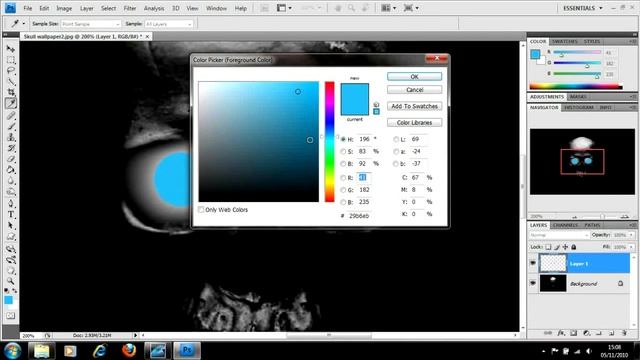Click Add To Swatches button
This screenshot has height=360, width=640.
point(414,106)
